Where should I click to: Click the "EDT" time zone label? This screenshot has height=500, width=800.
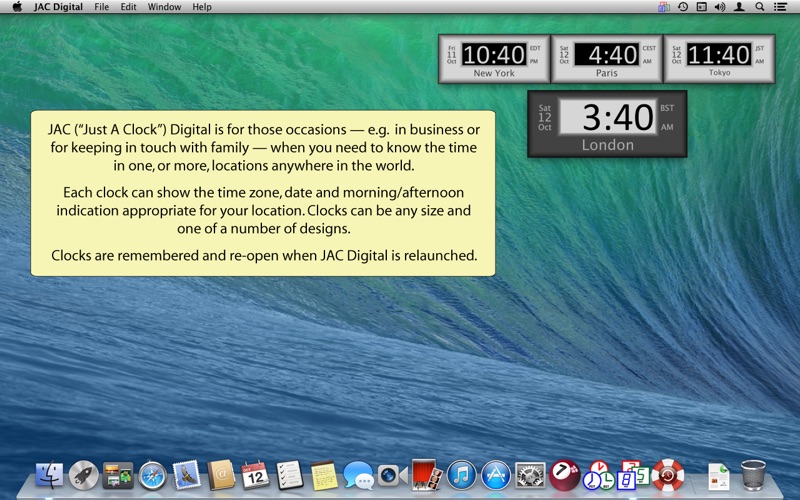coord(535,48)
